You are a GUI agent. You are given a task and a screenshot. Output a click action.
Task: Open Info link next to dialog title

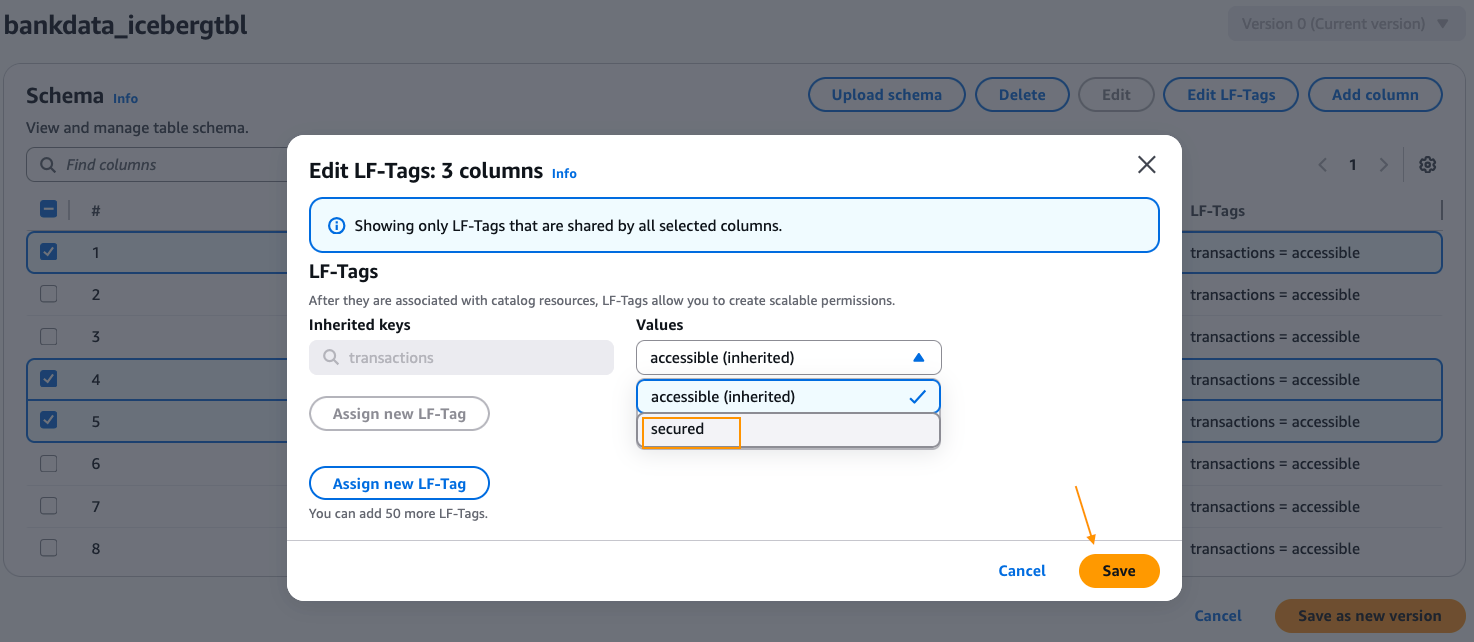(x=564, y=174)
